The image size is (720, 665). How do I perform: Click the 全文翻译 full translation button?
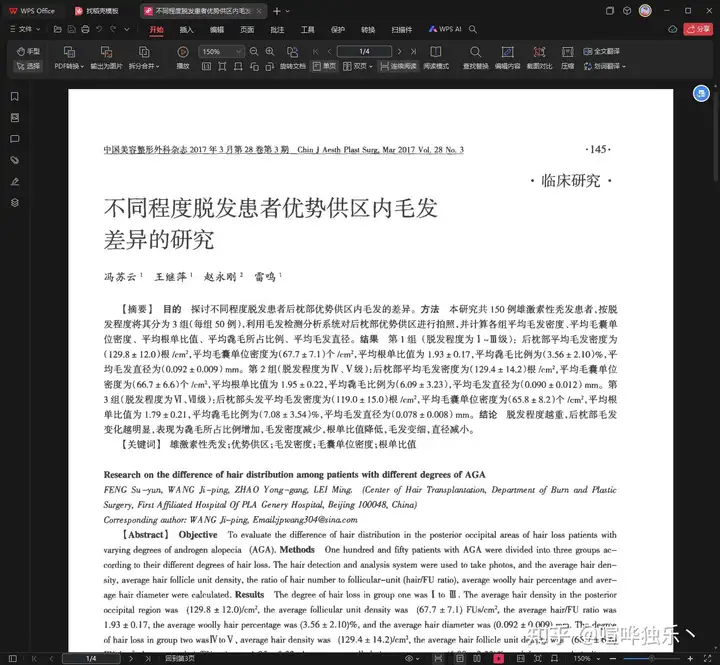(602, 51)
